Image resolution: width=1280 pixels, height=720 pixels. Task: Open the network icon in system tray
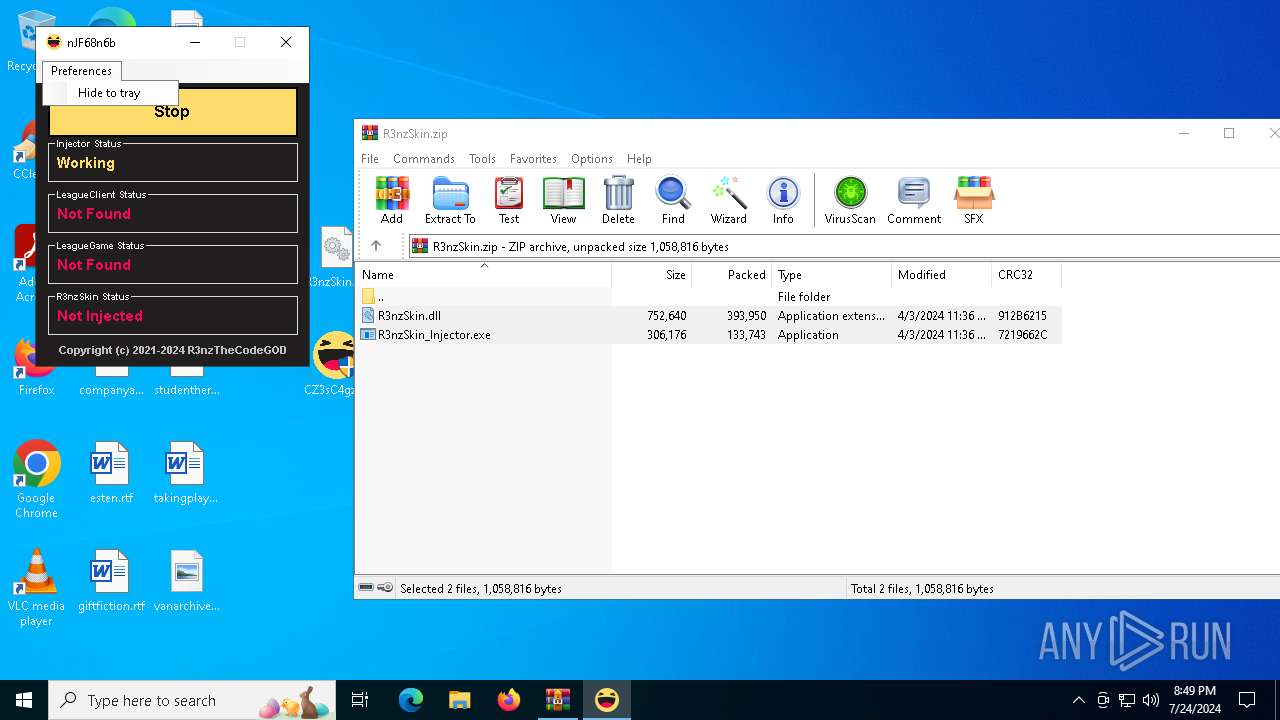pyautogui.click(x=1127, y=700)
